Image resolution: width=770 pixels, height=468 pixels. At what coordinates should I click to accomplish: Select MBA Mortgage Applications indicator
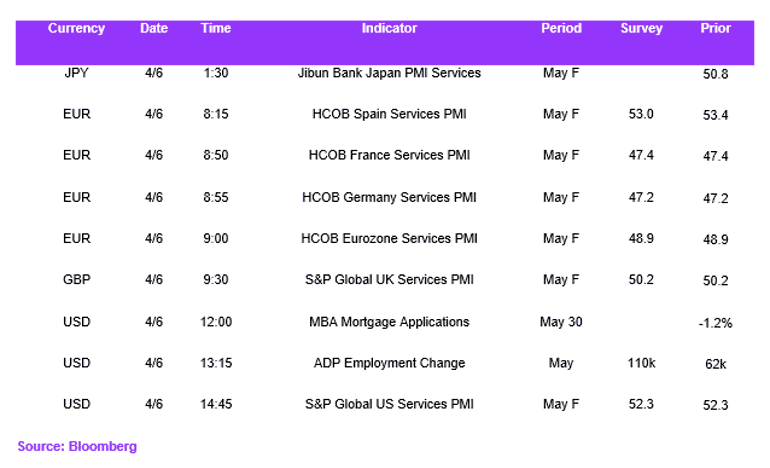389,322
